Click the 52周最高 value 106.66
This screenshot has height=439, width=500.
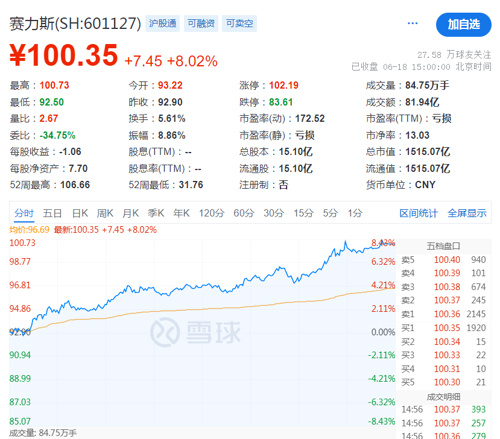75,185
